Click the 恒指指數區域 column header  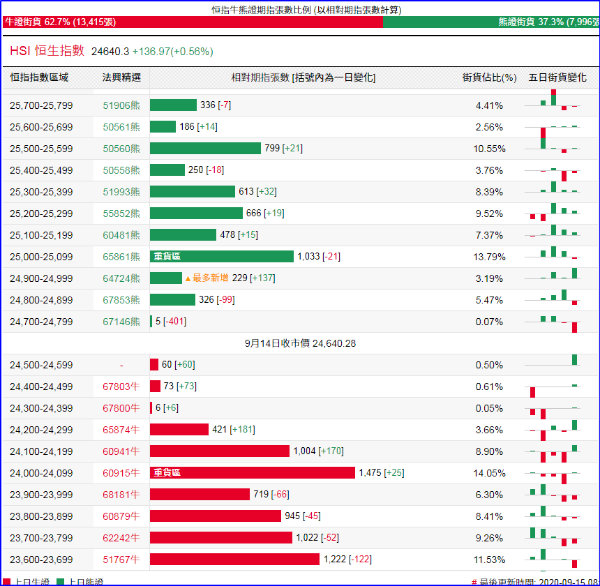click(x=39, y=77)
